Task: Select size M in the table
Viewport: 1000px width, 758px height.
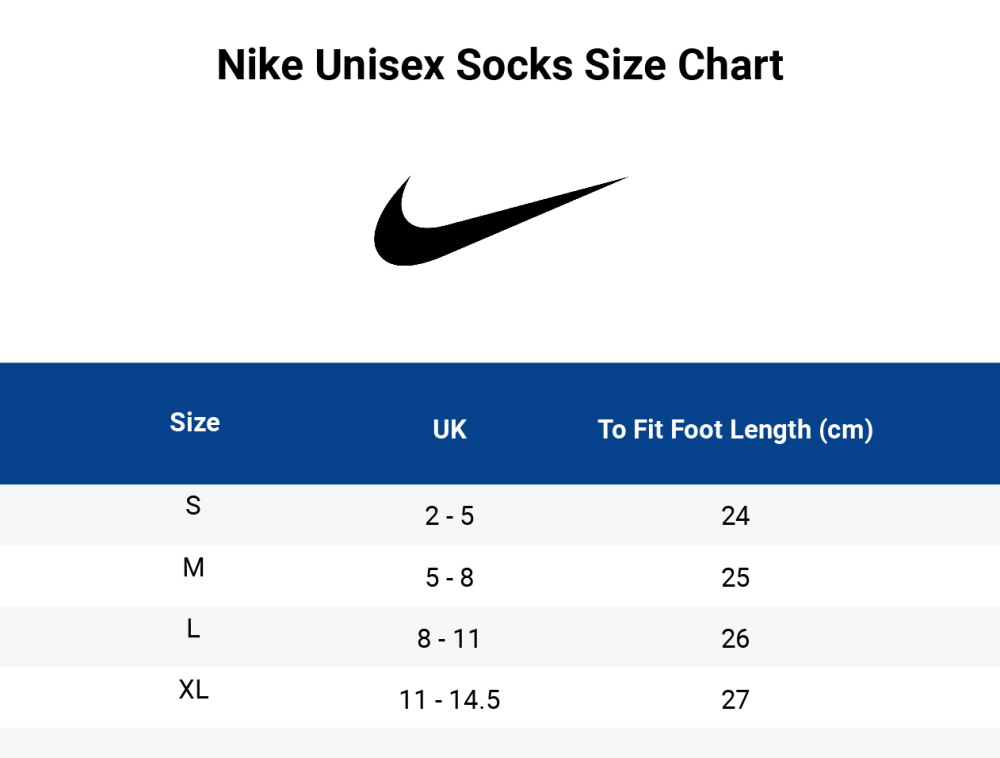Action: [x=193, y=568]
